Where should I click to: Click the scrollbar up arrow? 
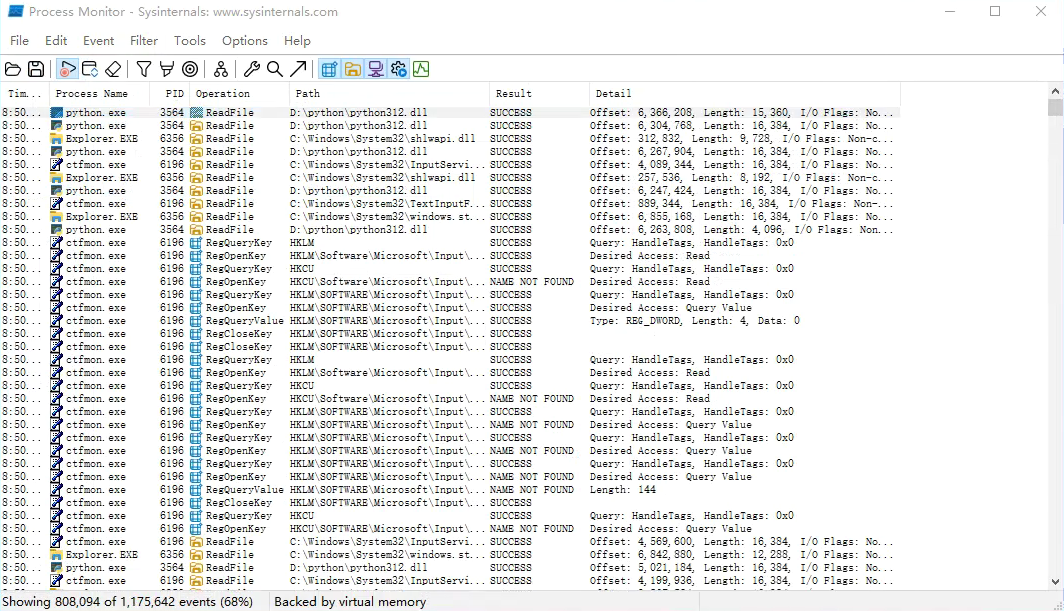[1055, 91]
